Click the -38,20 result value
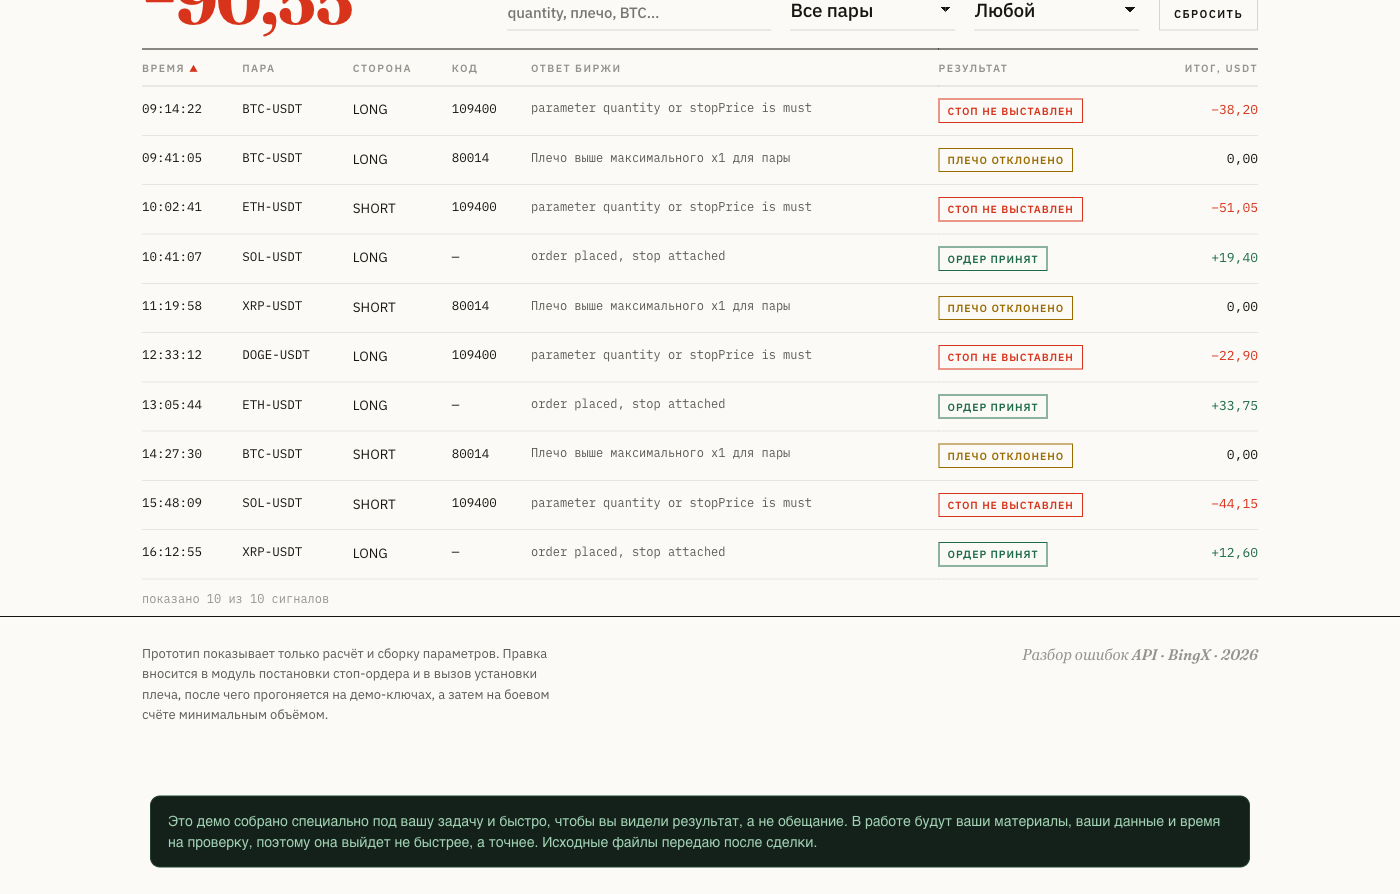This screenshot has height=894, width=1400. 1234,110
